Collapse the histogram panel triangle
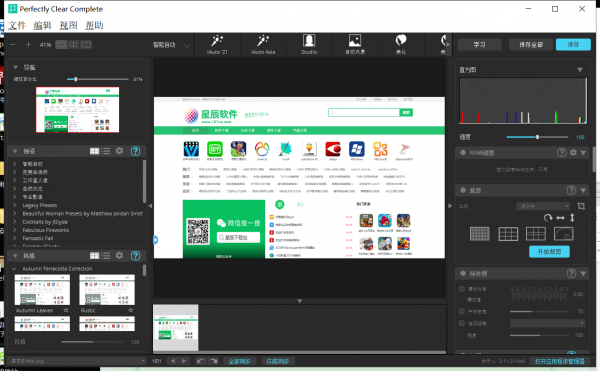 click(580, 70)
